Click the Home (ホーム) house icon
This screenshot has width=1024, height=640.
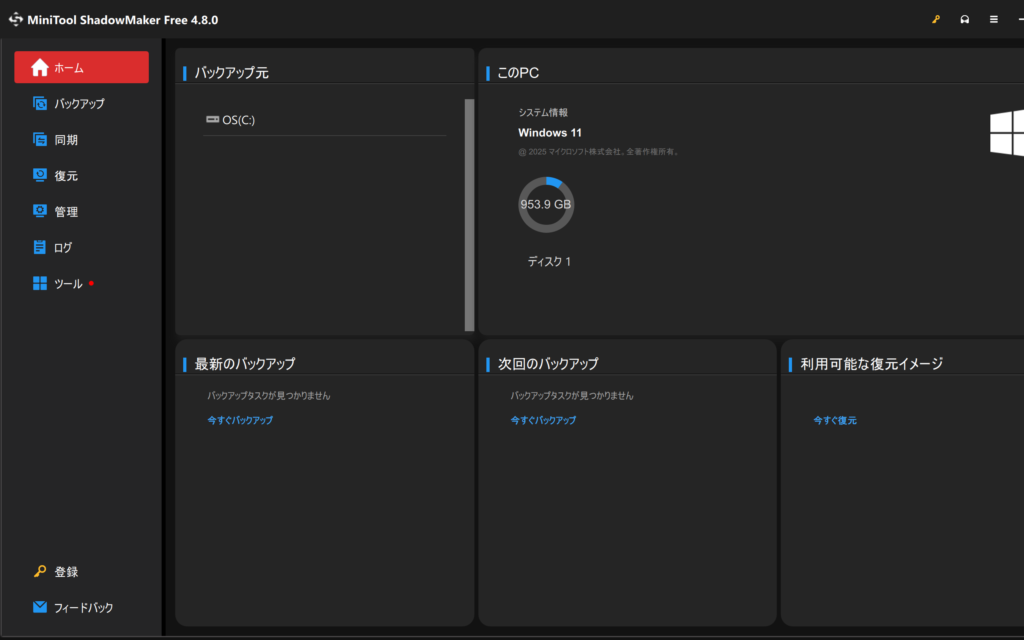click(x=40, y=68)
